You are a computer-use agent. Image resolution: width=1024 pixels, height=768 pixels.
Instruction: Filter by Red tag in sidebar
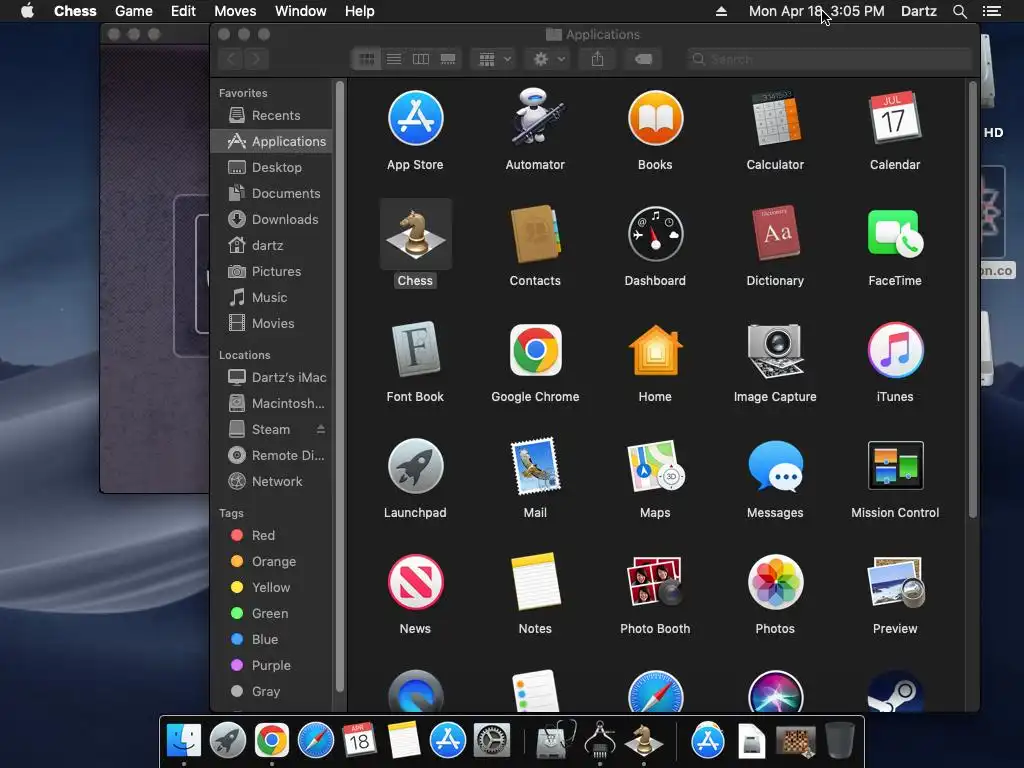point(272,536)
